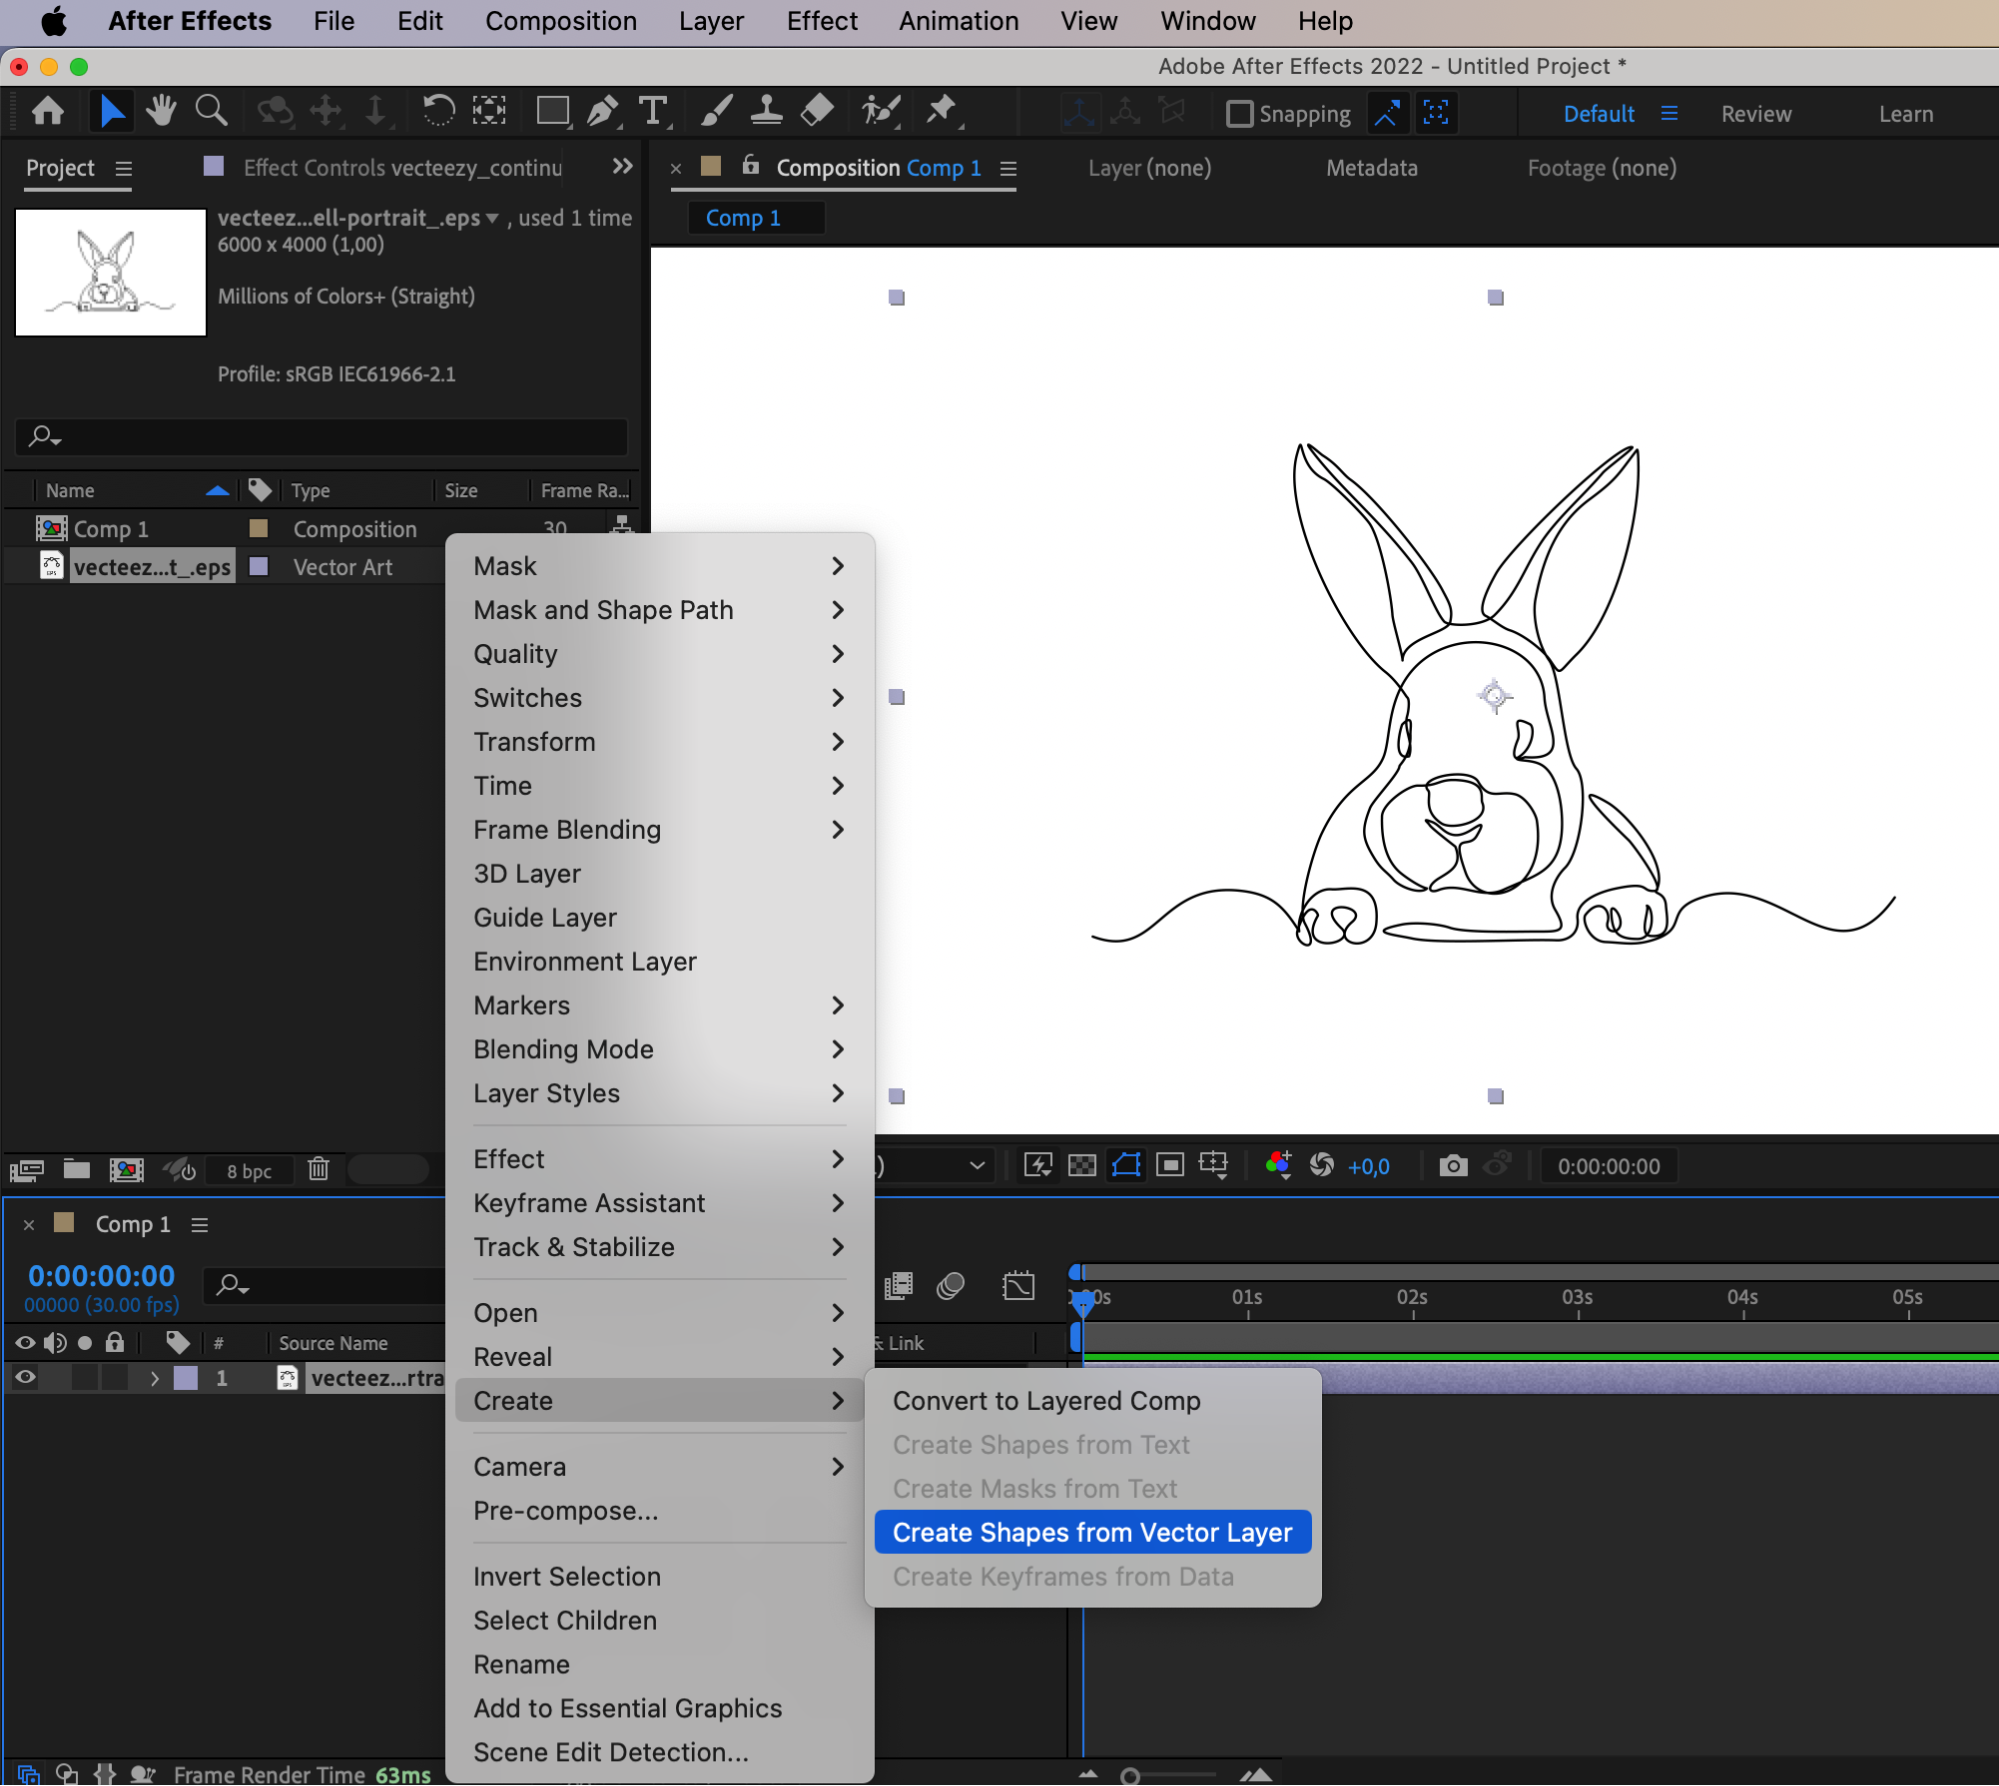Select the Pan Behind anchor point tool
1999x1786 pixels.
click(488, 111)
